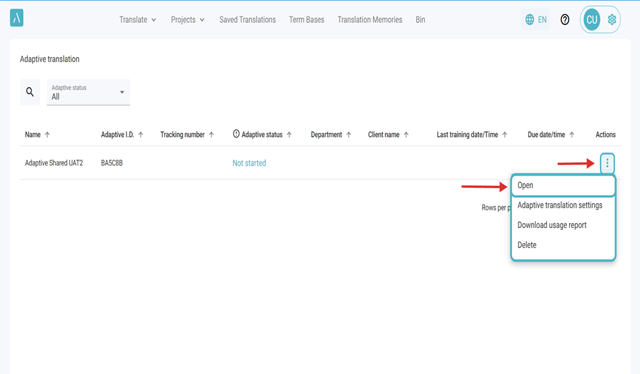The image size is (640, 374).
Task: Click the Department column header
Action: coord(326,135)
